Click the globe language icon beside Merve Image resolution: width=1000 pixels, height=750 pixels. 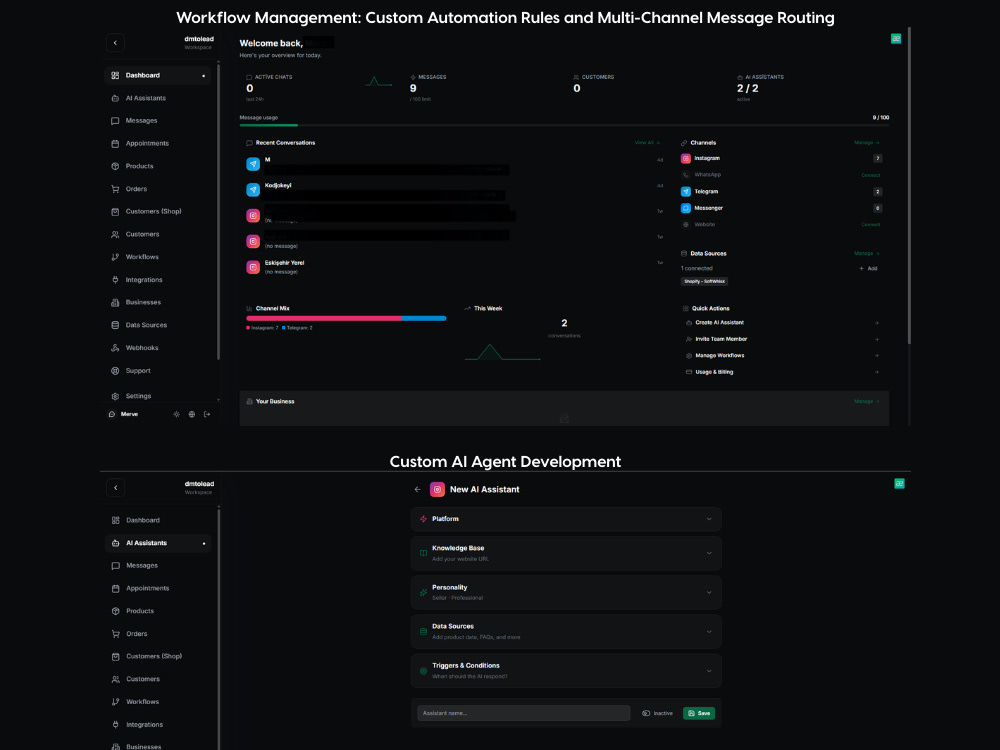(x=192, y=415)
